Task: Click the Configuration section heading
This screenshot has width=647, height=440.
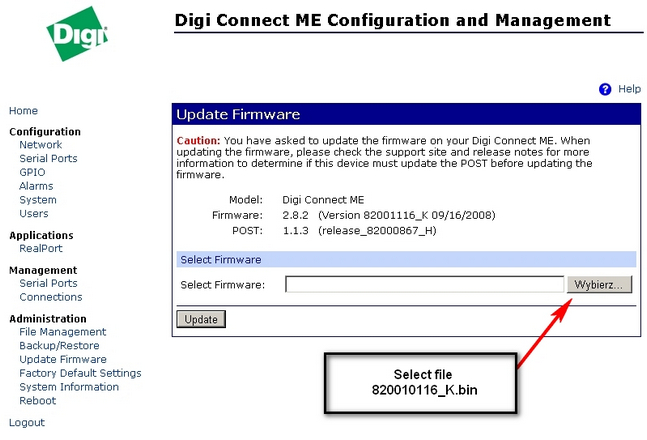Action: tap(45, 132)
